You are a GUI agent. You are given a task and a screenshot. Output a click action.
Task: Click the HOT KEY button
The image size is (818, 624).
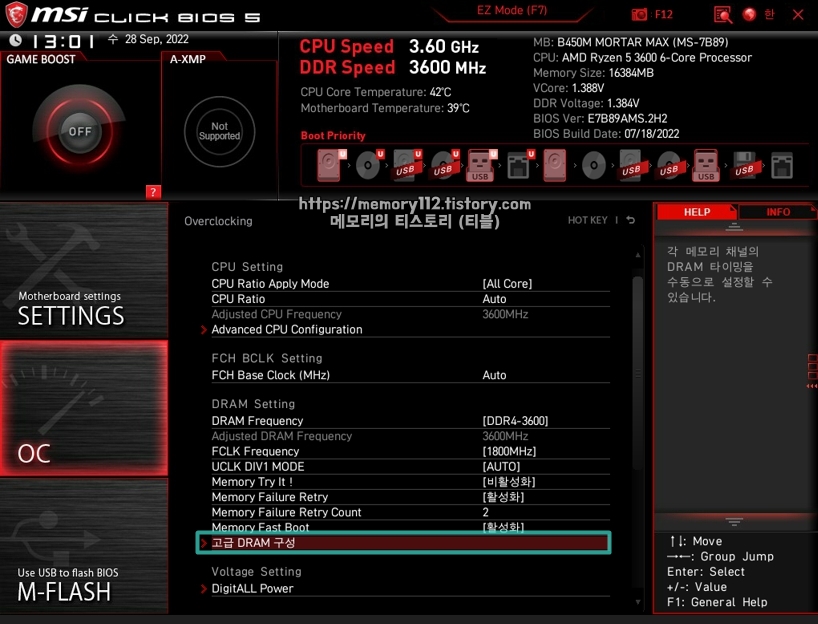[587, 220]
